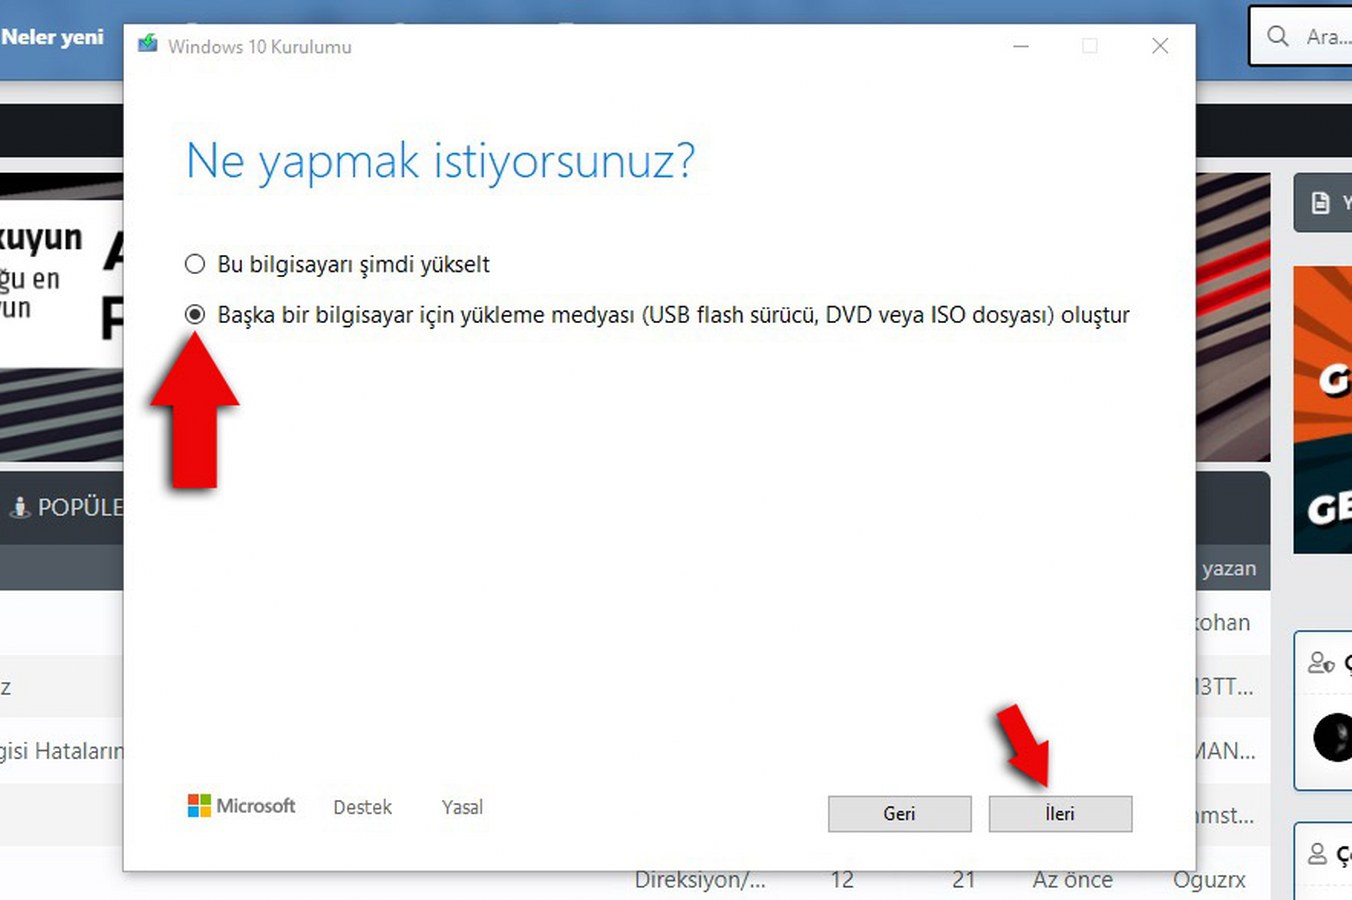Click the magnifier icon in the search box
The height and width of the screenshot is (900, 1352).
point(1277,36)
